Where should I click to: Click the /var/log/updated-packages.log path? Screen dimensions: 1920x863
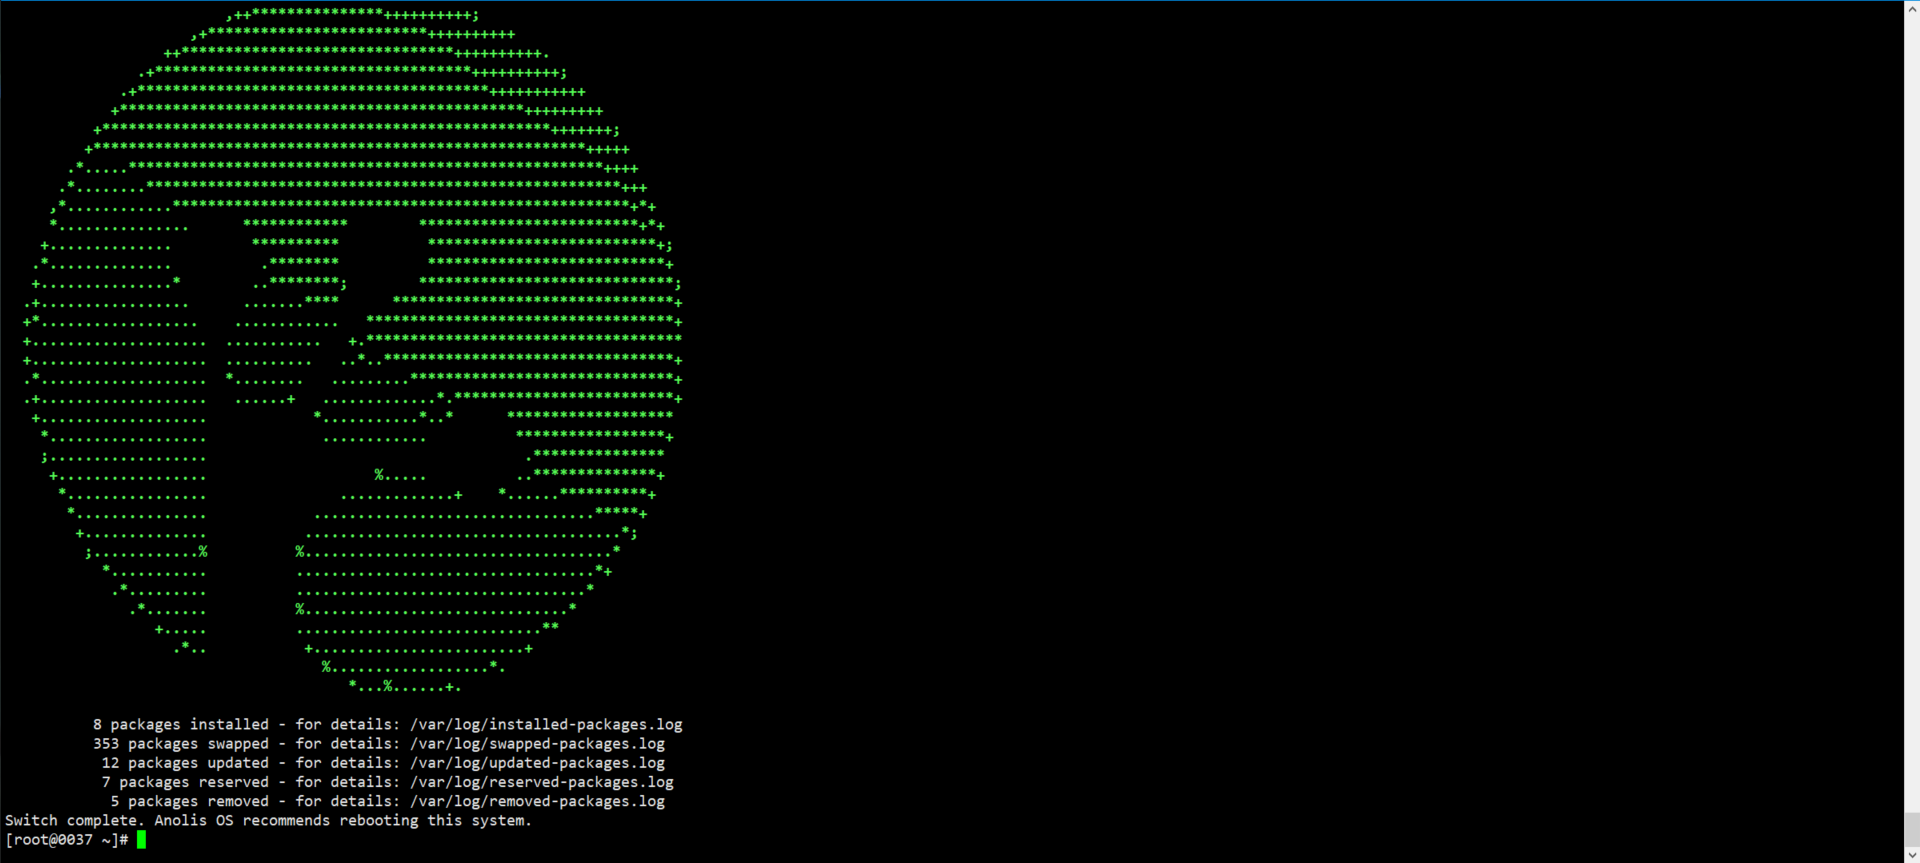tap(537, 763)
